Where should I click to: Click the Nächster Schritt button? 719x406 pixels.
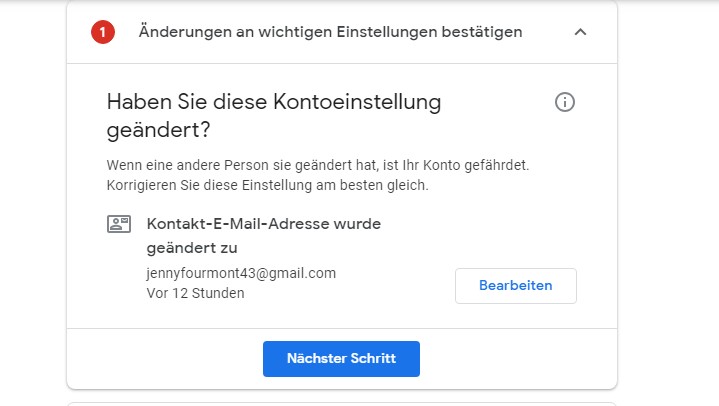coord(341,359)
